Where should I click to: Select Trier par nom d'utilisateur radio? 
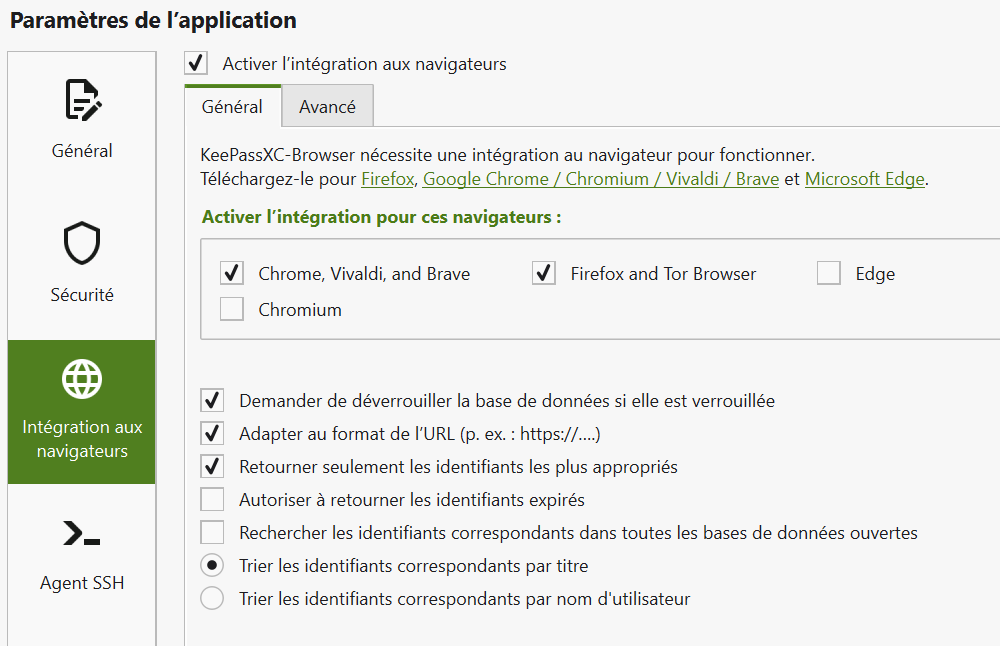point(212,598)
